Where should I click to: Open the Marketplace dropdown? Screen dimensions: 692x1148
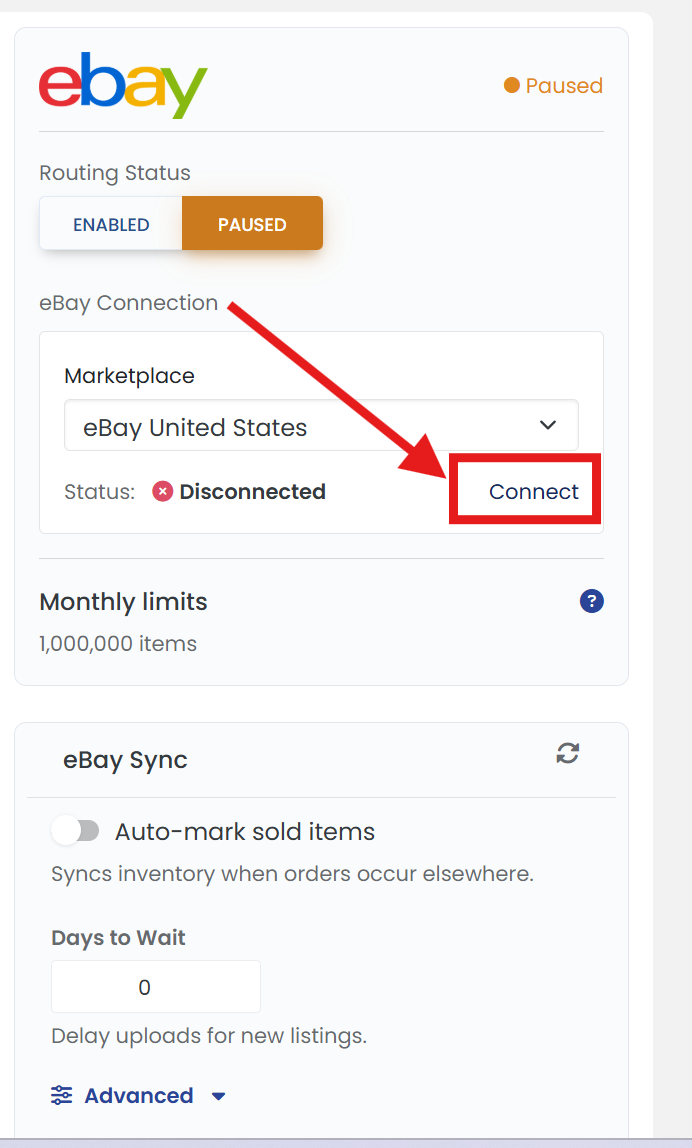[321, 425]
